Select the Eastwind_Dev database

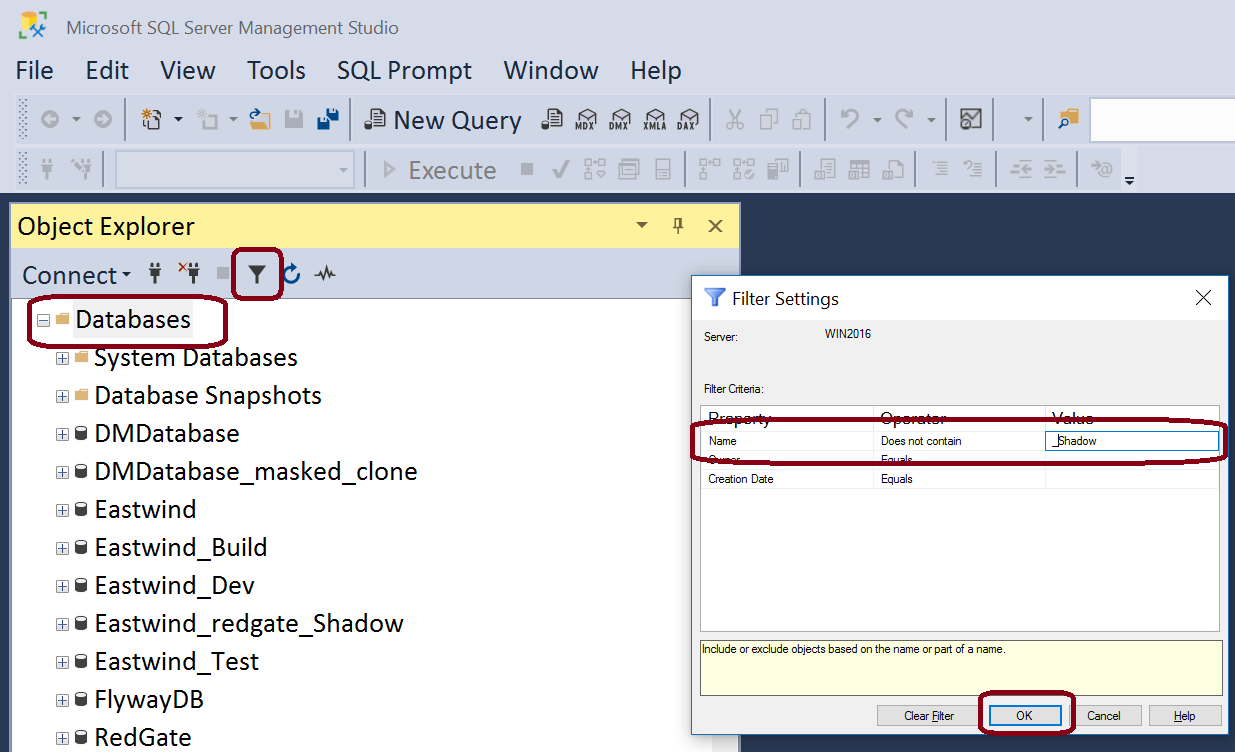click(174, 586)
